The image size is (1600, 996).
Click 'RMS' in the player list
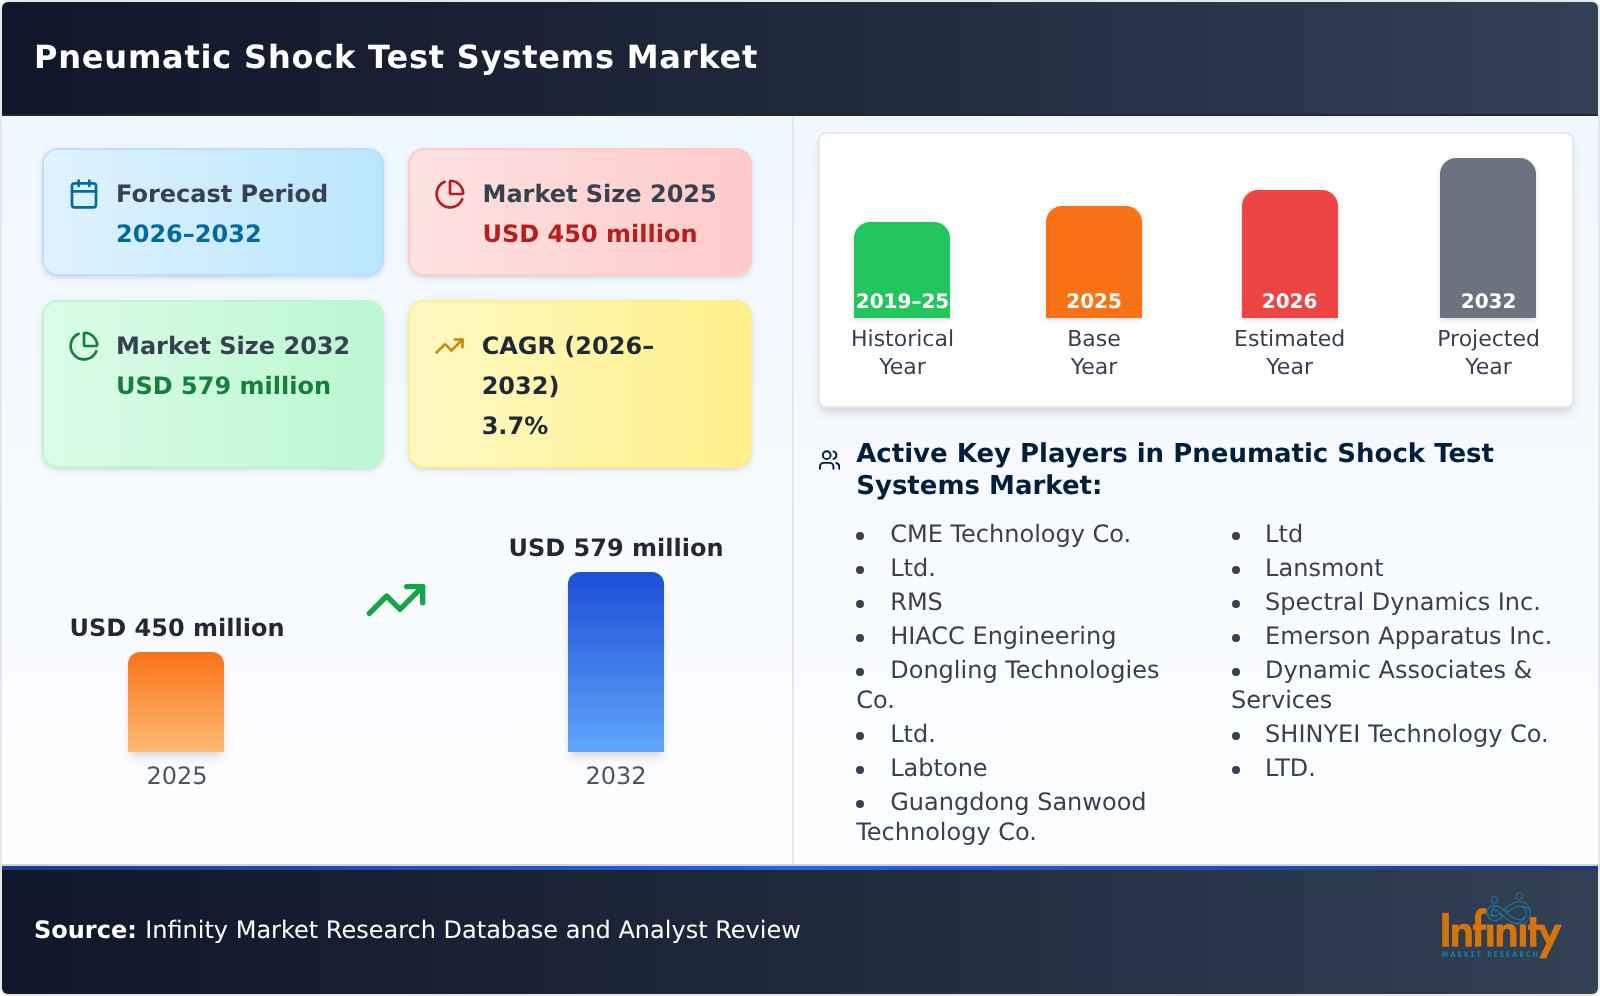[916, 602]
